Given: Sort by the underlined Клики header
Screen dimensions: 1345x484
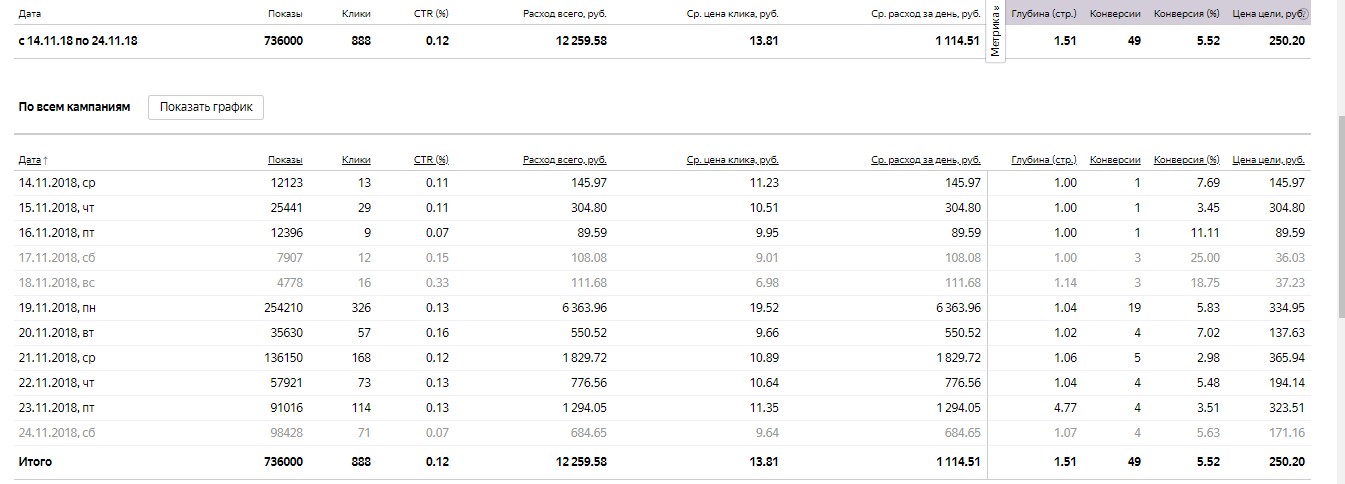Looking at the screenshot, I should pos(356,160).
